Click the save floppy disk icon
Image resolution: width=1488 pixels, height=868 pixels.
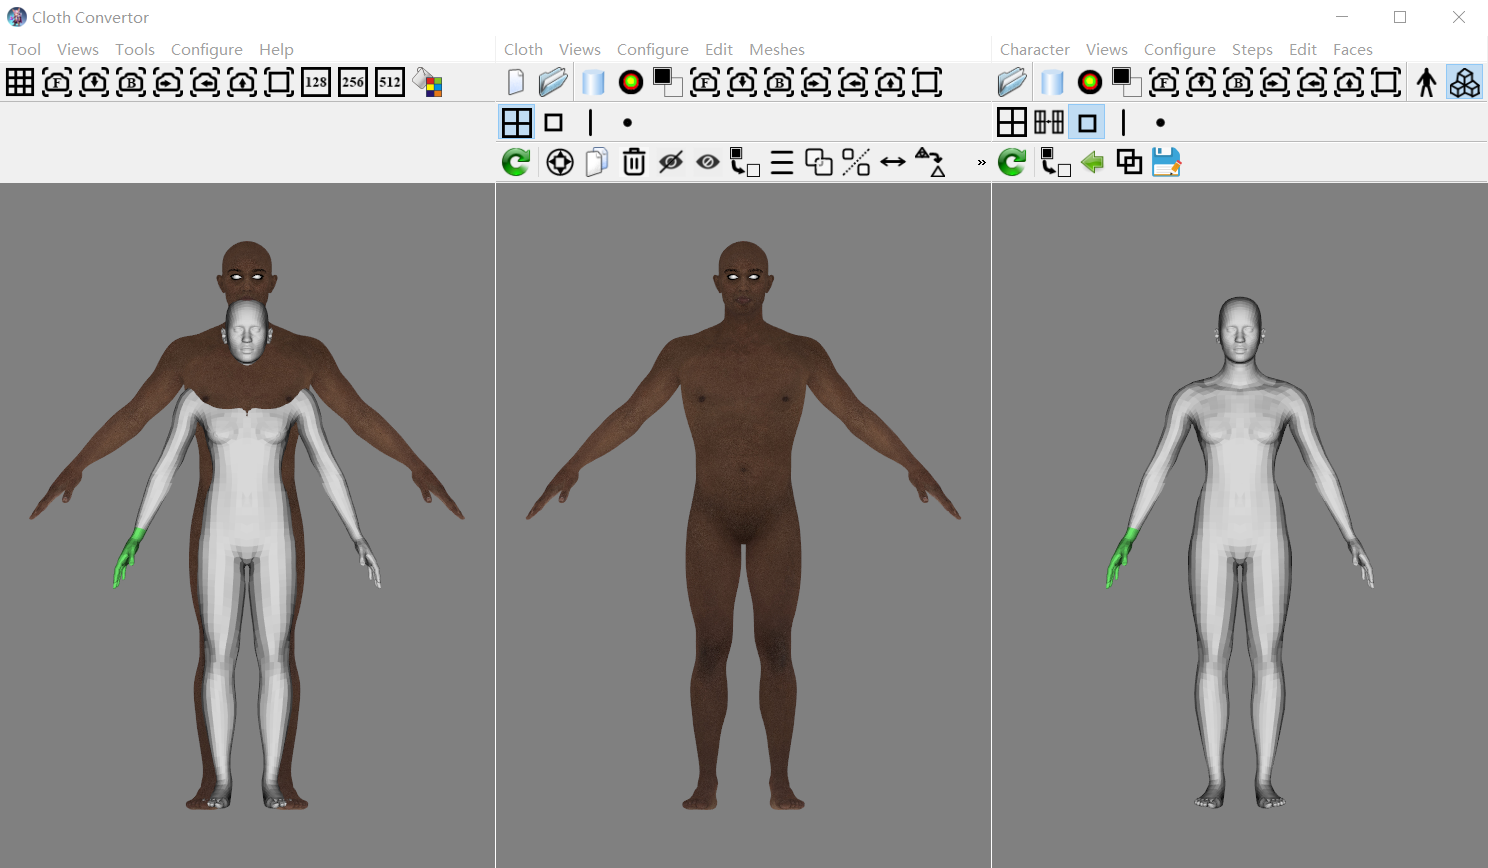point(1166,162)
